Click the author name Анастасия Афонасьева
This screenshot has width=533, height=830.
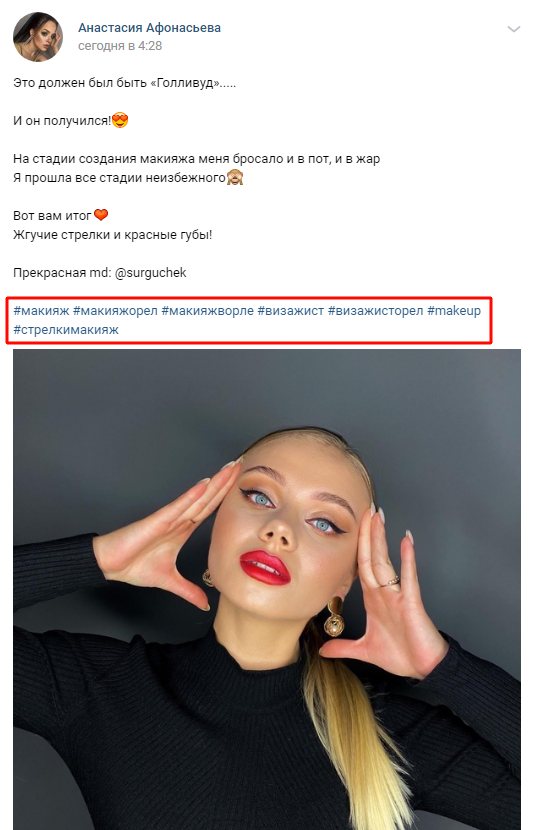coord(149,28)
